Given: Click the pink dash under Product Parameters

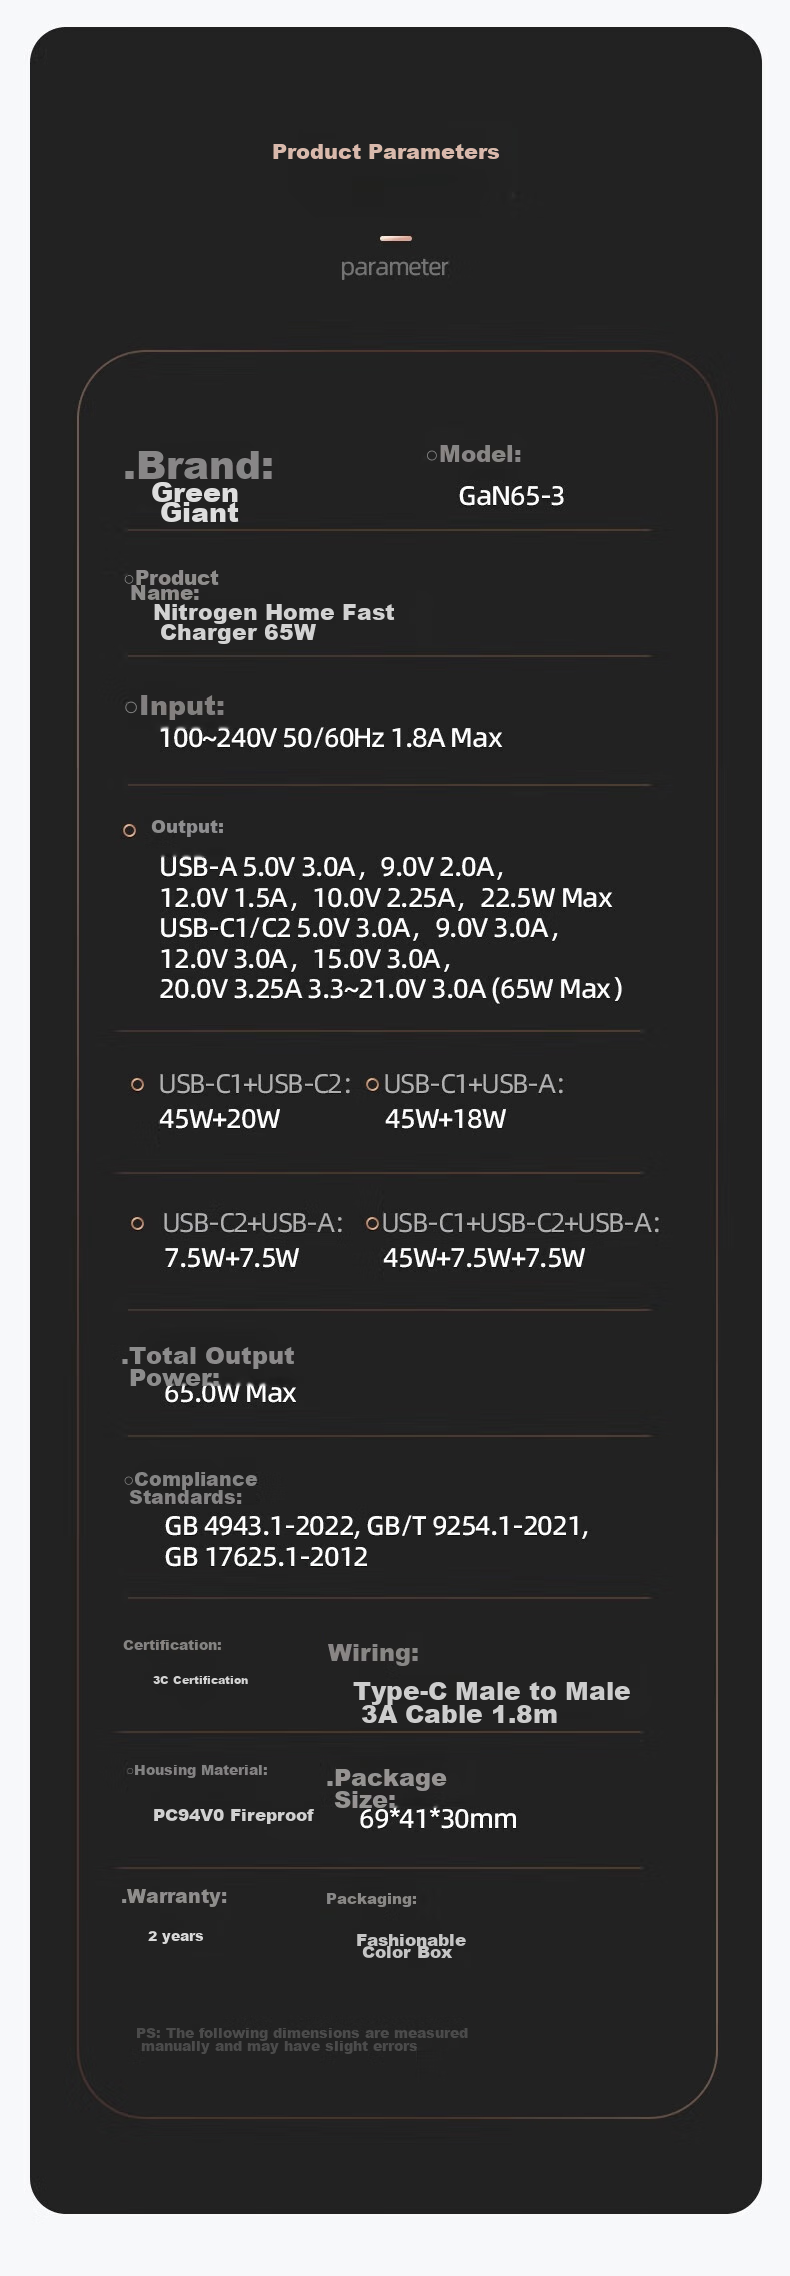Looking at the screenshot, I should (396, 238).
